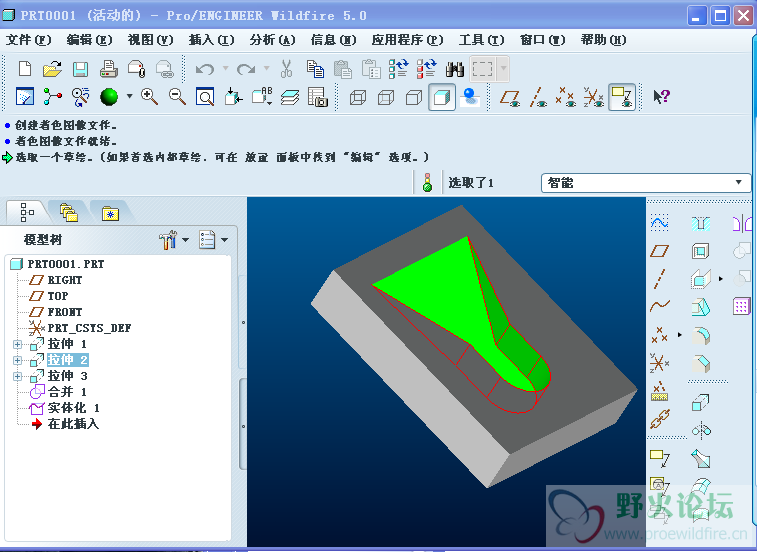Open the appearance gallery dropdown arrow
This screenshot has width=757, height=552.
[129, 96]
